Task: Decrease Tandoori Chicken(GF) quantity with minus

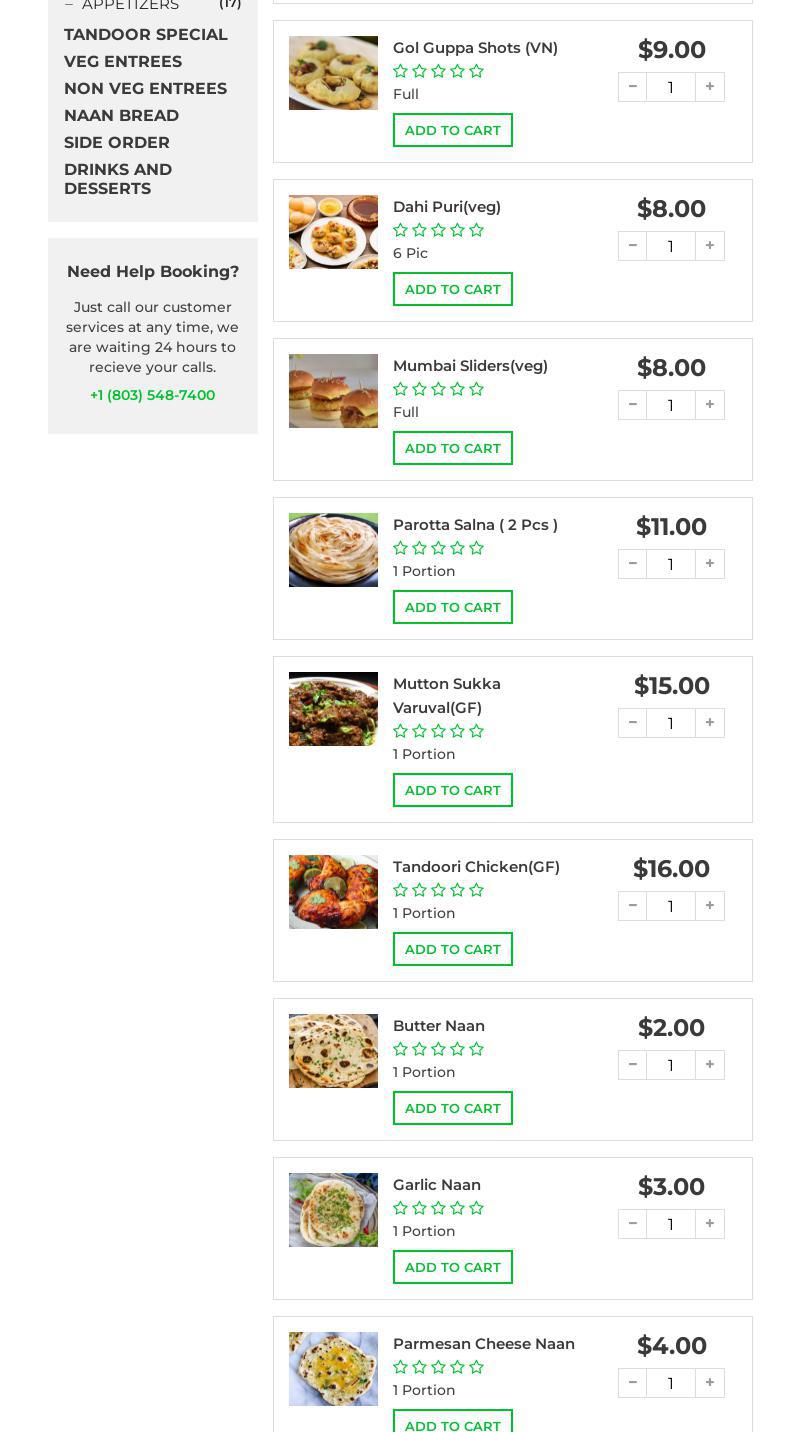Action: point(632,906)
